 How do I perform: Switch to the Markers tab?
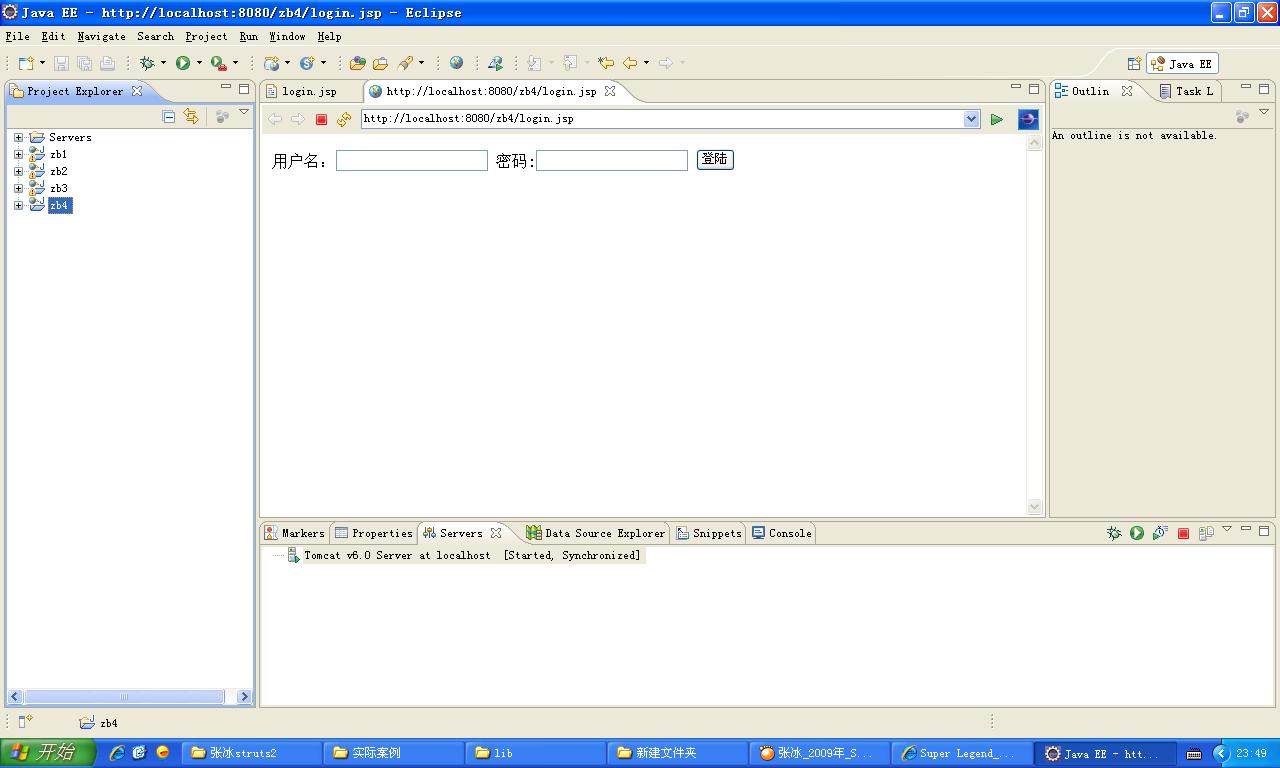[295, 533]
